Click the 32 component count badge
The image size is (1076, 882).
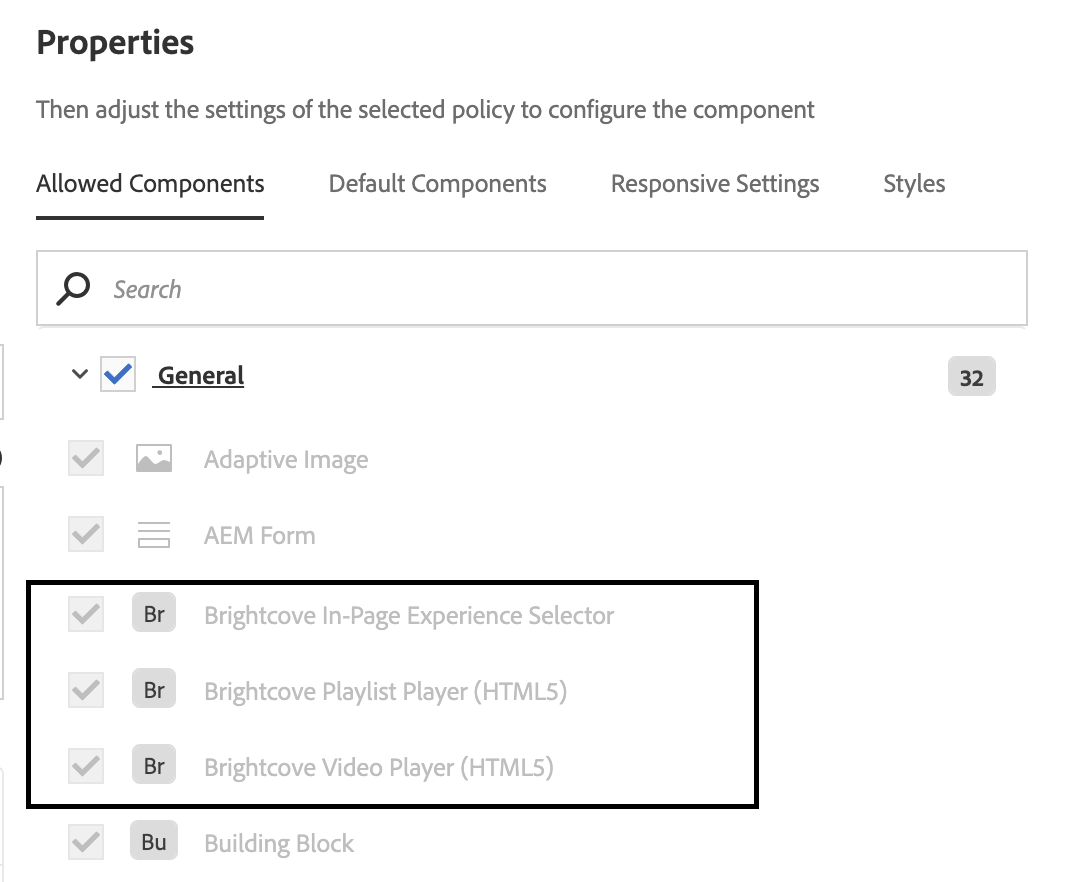click(971, 376)
